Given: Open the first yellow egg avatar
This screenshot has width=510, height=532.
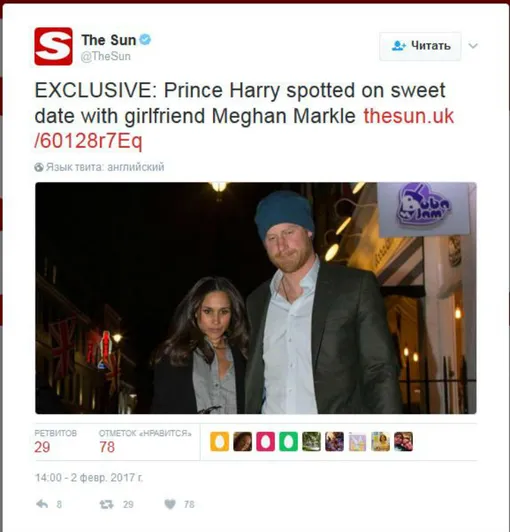Looking at the screenshot, I should coord(220,441).
